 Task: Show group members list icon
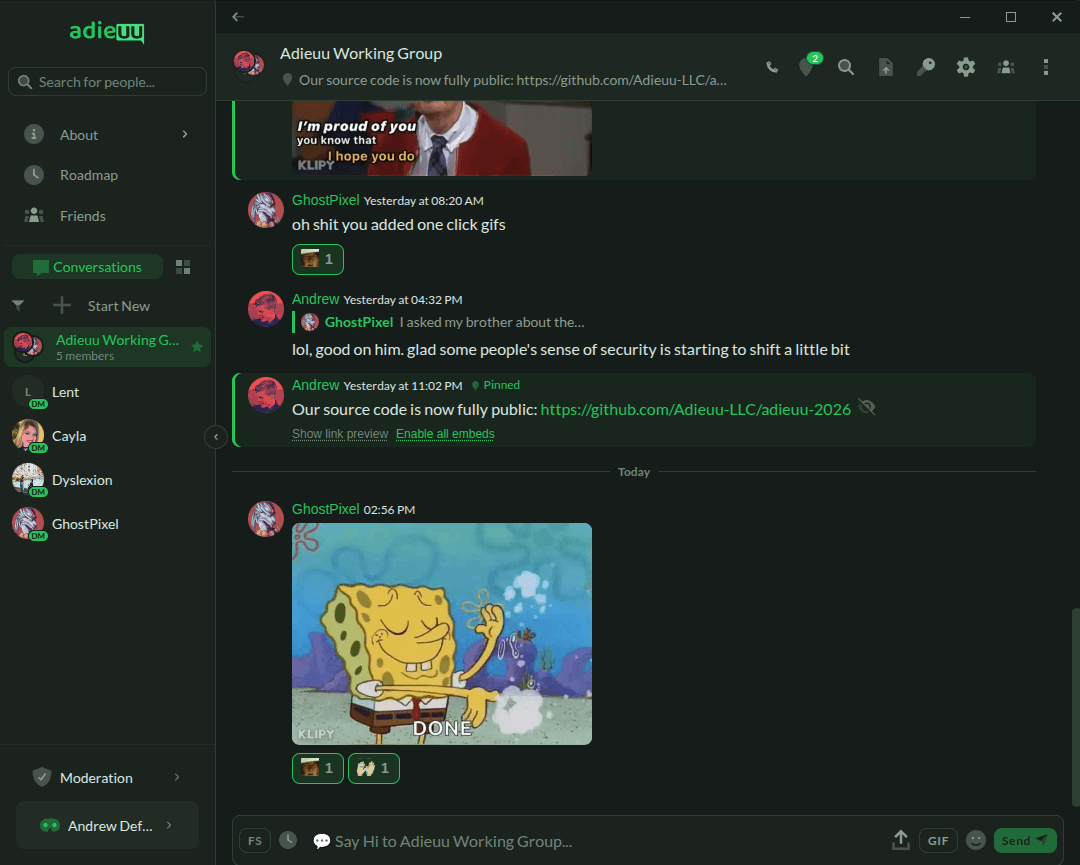pyautogui.click(x=1006, y=67)
